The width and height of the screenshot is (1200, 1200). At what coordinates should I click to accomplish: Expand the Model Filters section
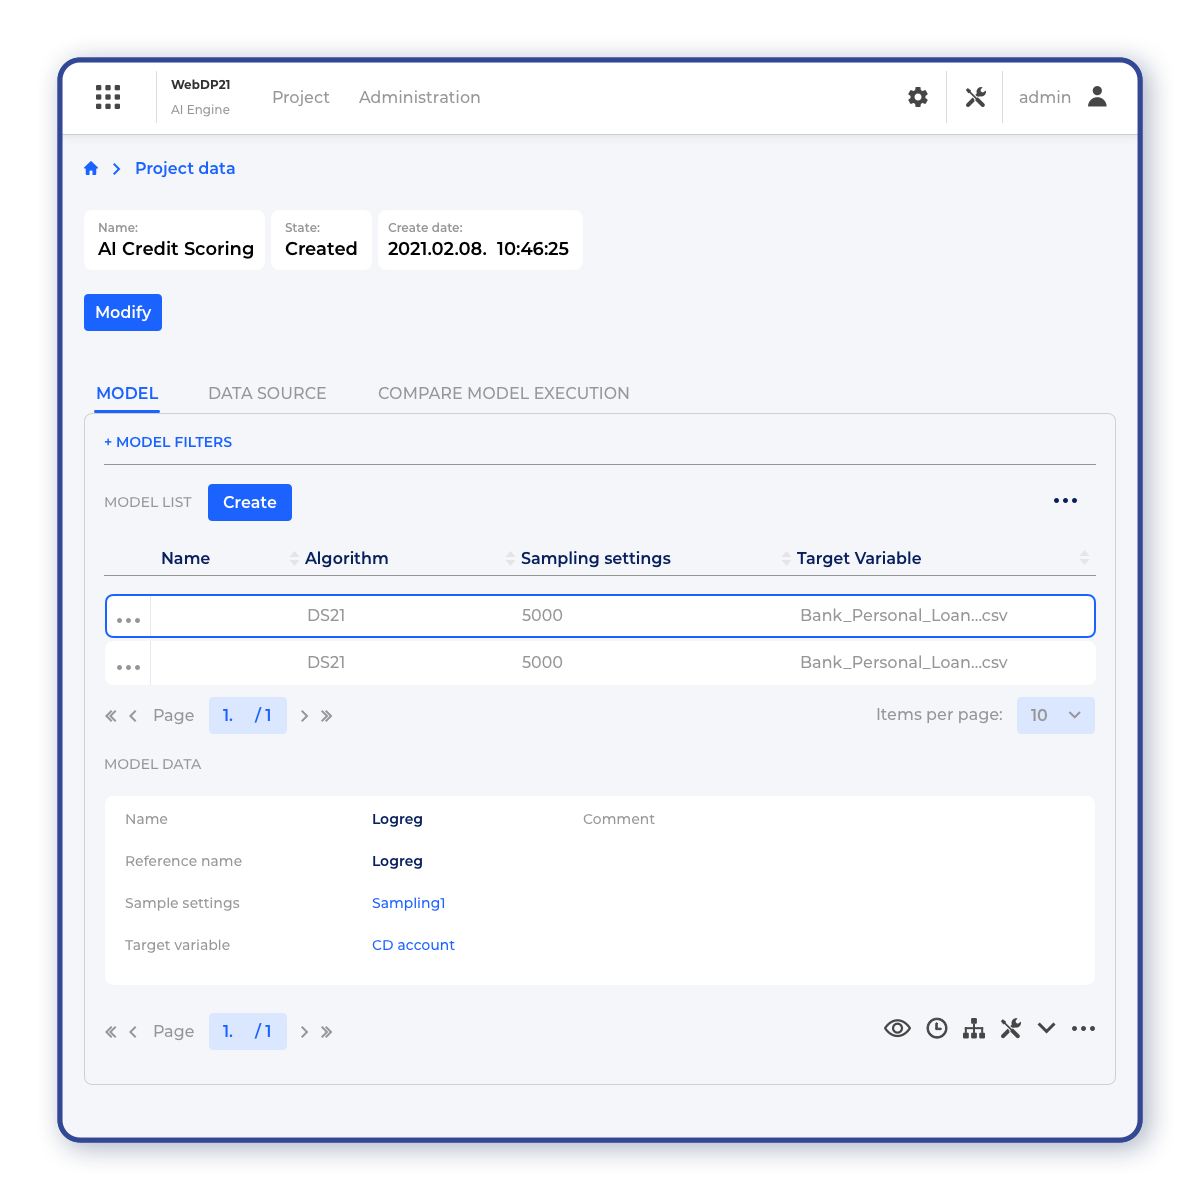pyautogui.click(x=168, y=442)
